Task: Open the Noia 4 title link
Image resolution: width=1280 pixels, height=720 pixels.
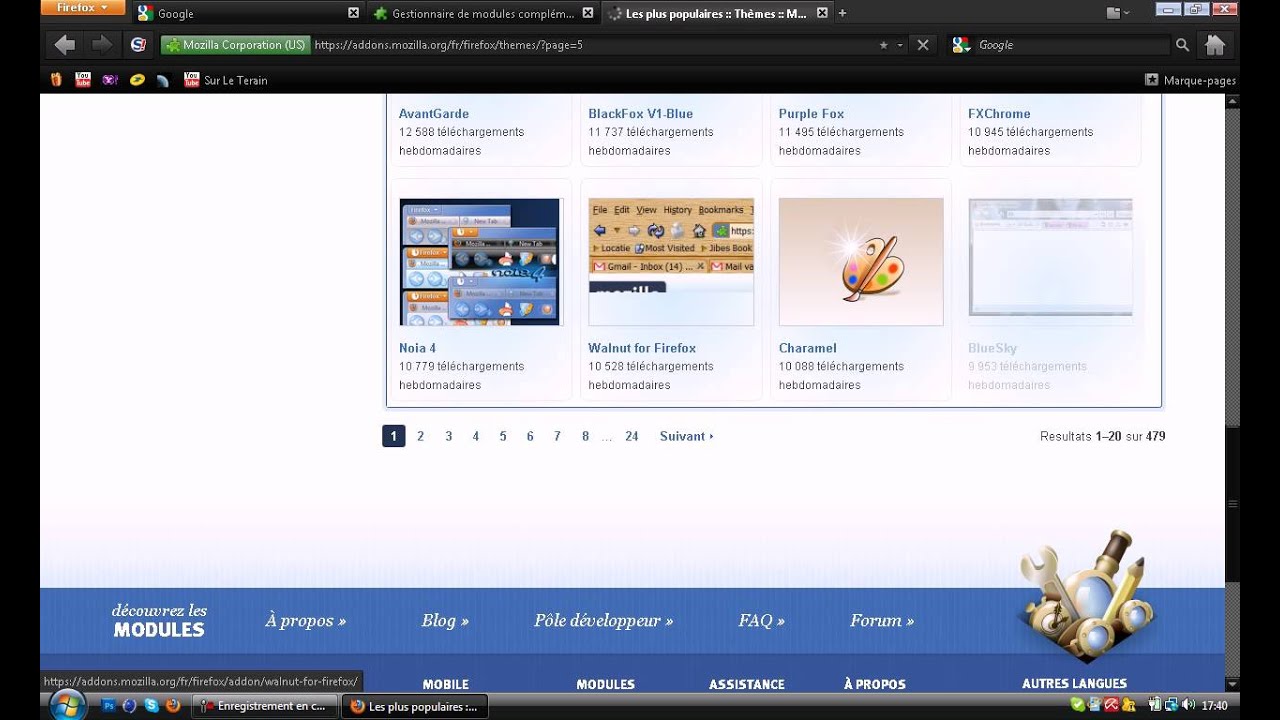Action: (418, 348)
